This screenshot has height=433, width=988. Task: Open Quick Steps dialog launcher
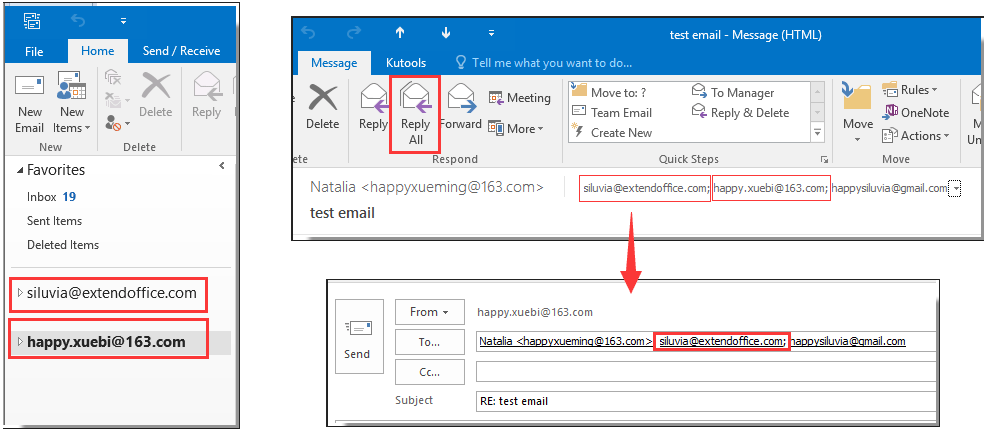824,159
